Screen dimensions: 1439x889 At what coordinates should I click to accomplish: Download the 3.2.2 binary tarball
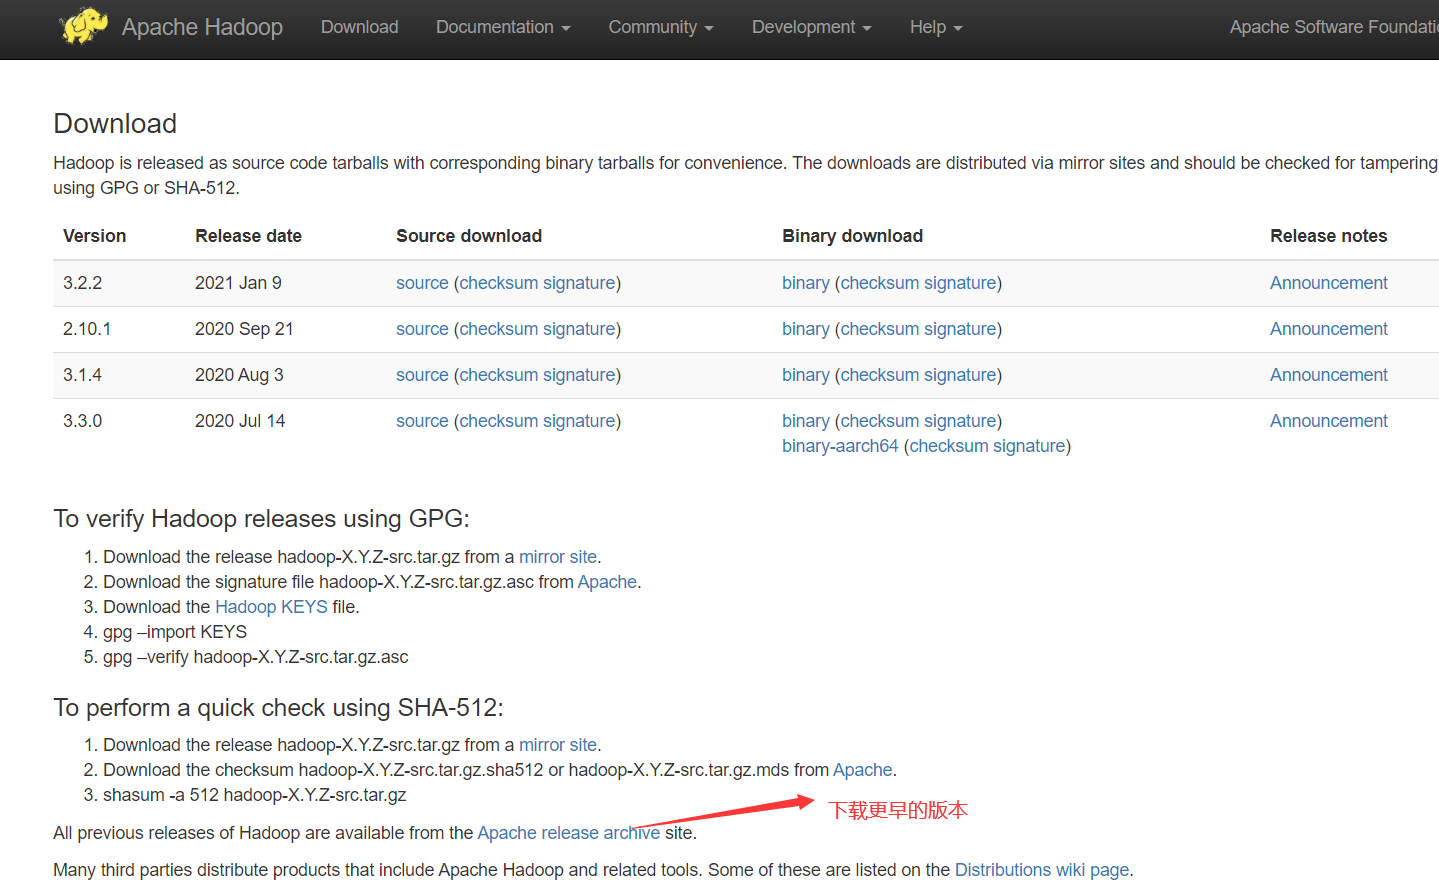coord(806,283)
